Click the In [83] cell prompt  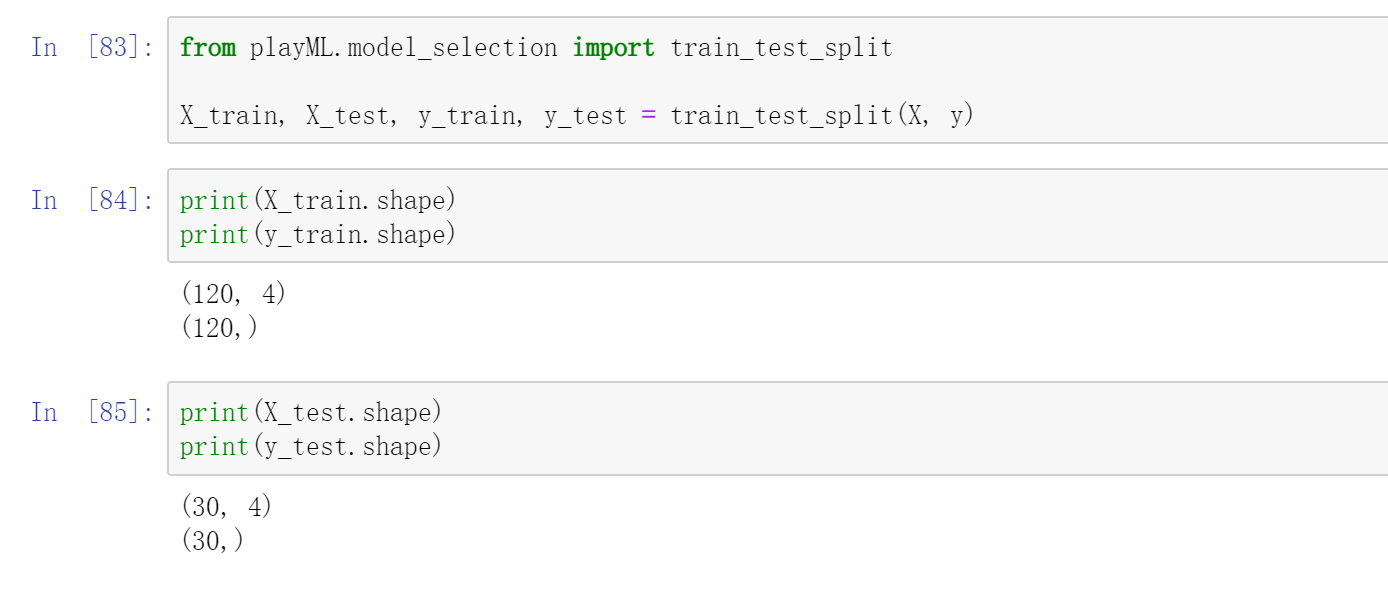coord(92,47)
